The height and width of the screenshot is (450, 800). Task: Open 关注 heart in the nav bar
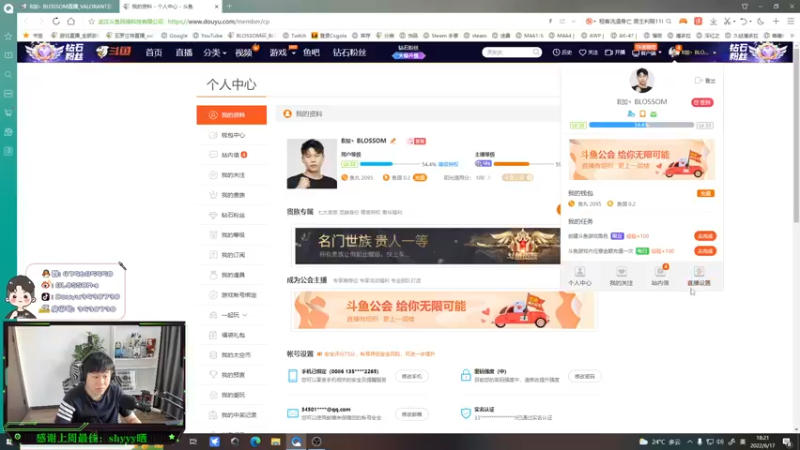pos(588,53)
